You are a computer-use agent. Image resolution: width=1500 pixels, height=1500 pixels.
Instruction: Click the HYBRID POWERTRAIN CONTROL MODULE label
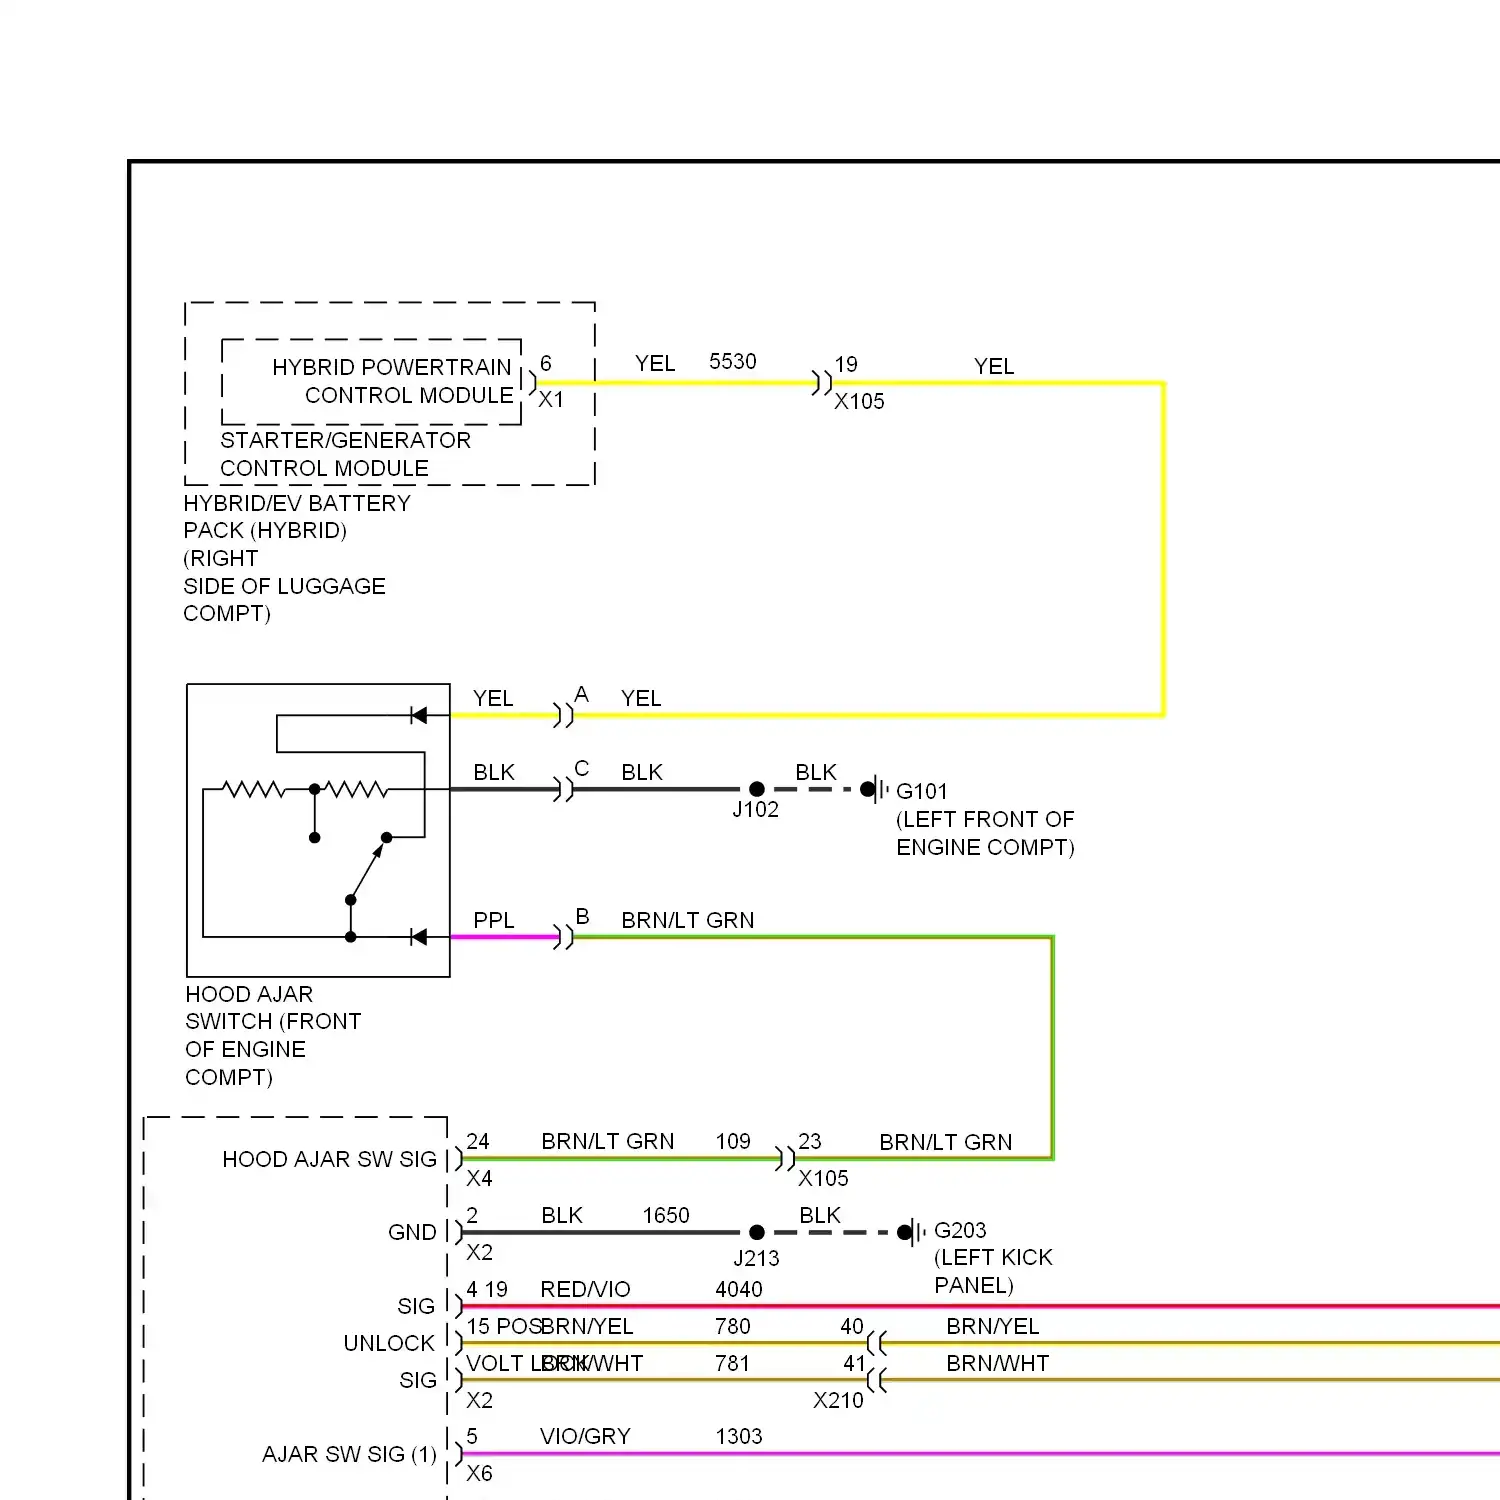tap(393, 381)
